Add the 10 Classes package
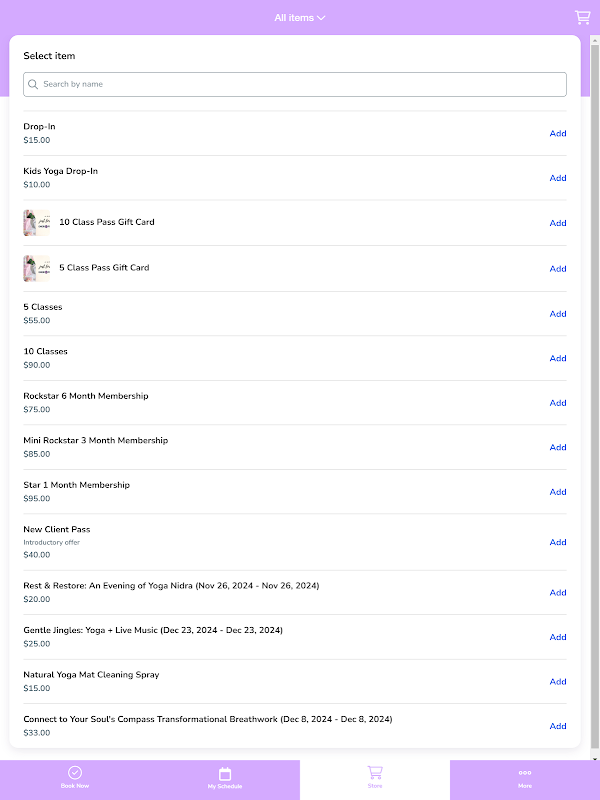This screenshot has height=800, width=600. 558,358
